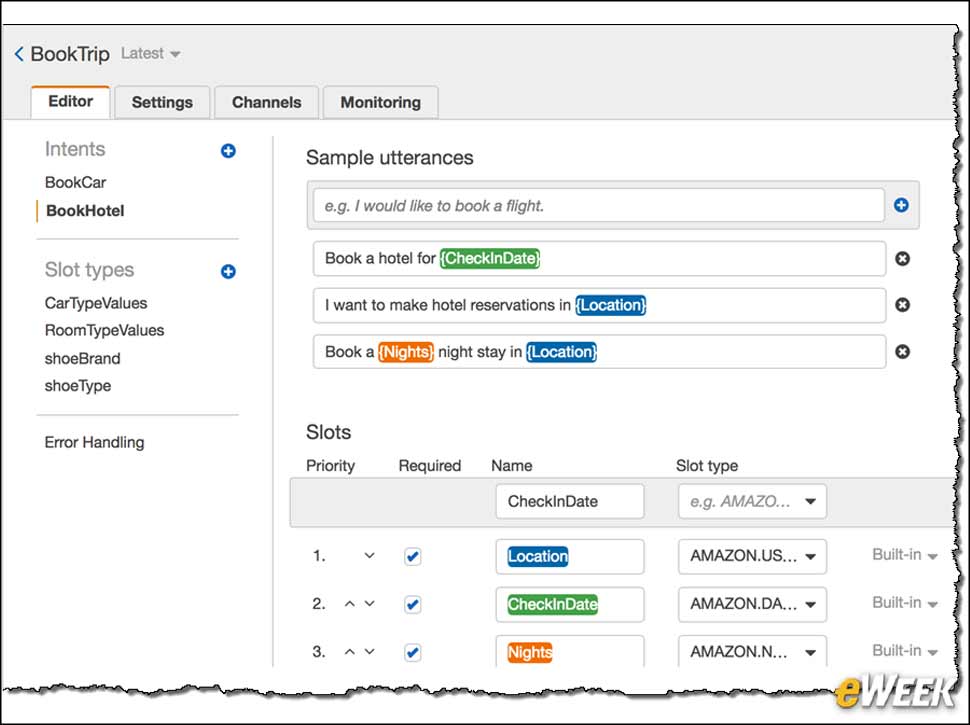Toggle Required checkbox for CheckInDate slot

(x=413, y=604)
